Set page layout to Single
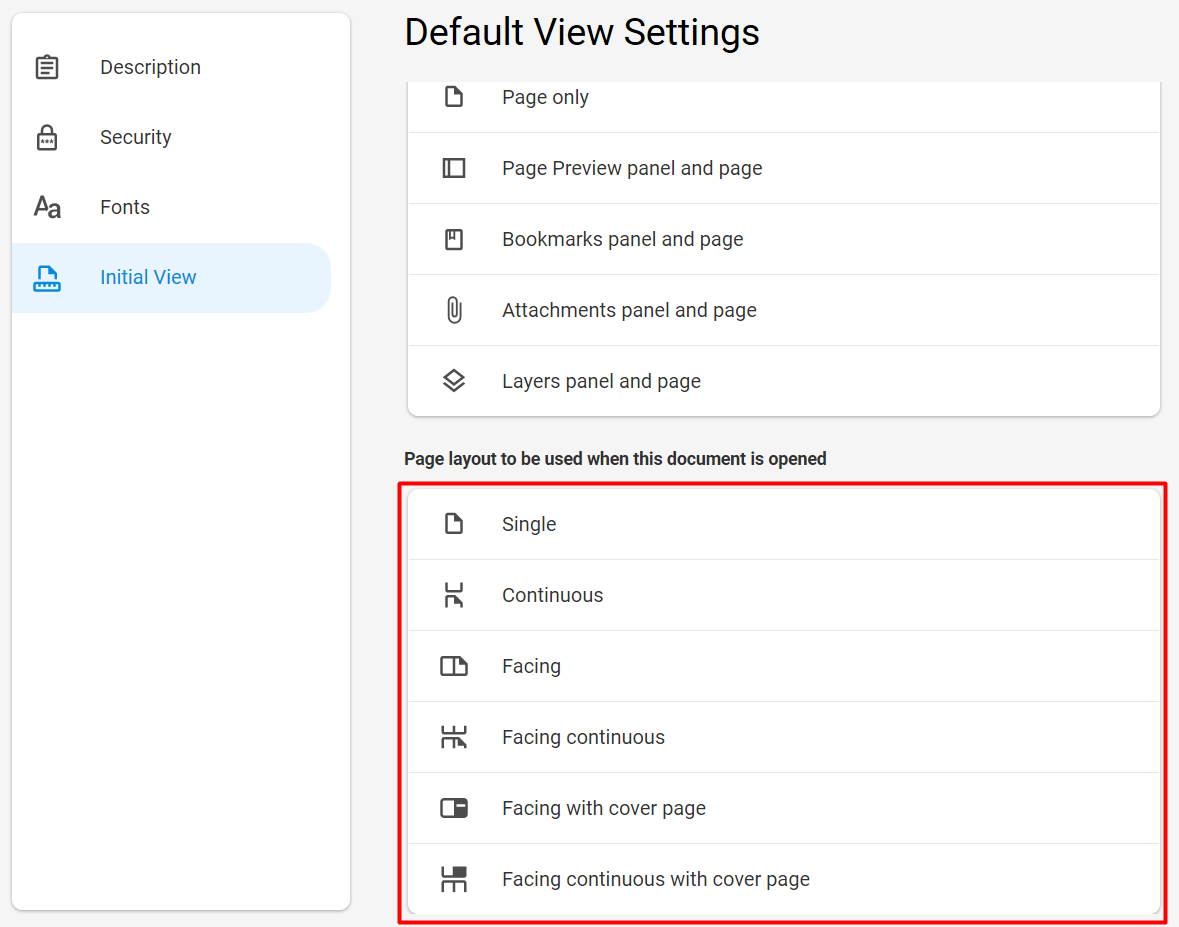1179x927 pixels. pos(783,524)
